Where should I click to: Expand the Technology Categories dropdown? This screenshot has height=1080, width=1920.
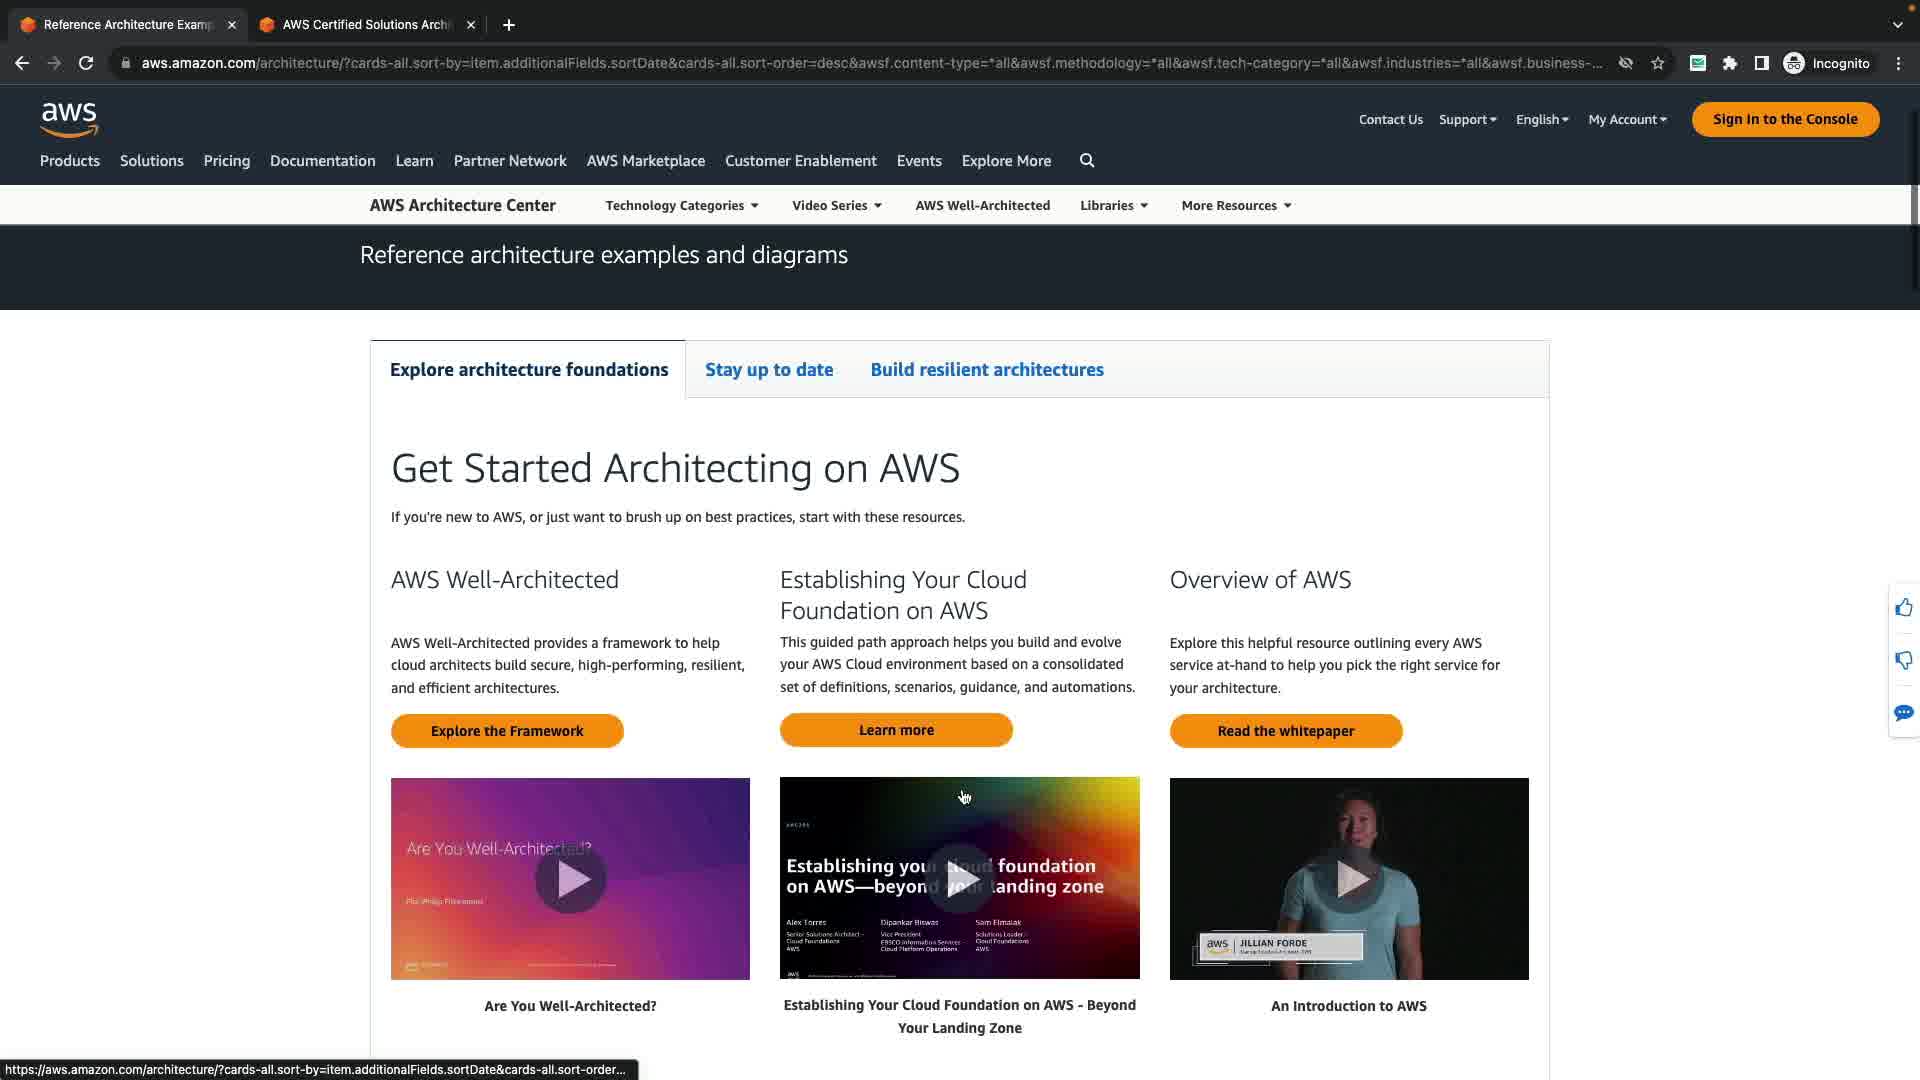(x=682, y=205)
